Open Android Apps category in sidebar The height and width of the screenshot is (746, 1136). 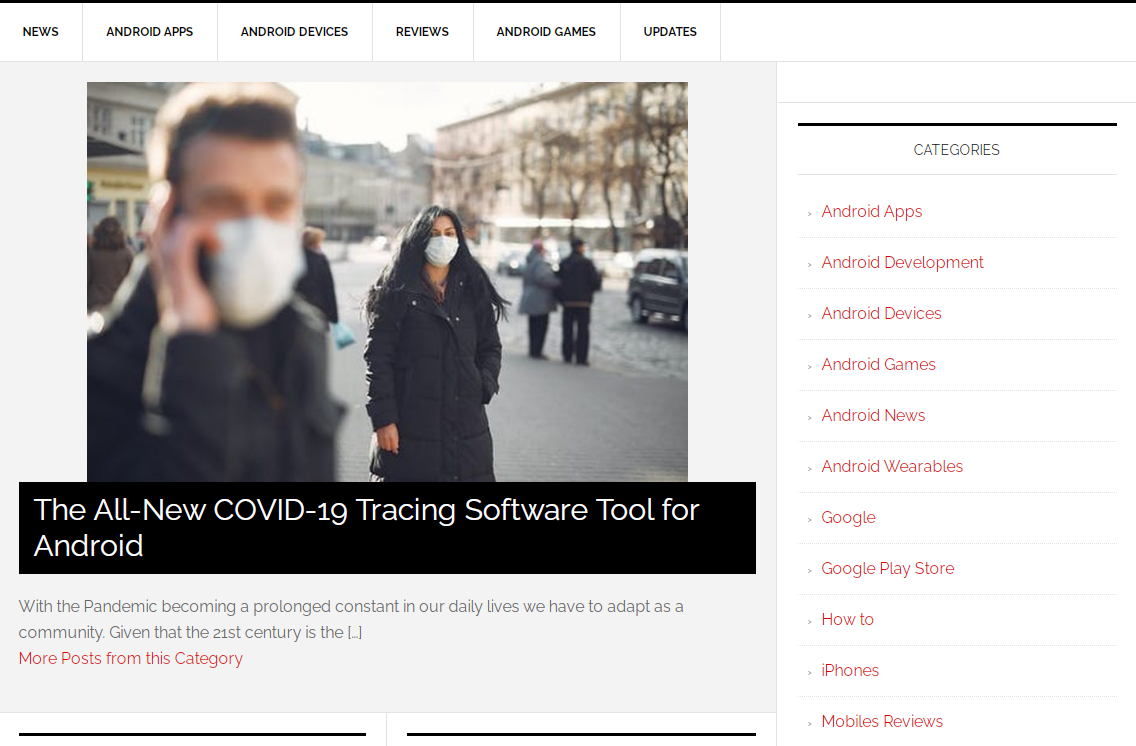[871, 211]
